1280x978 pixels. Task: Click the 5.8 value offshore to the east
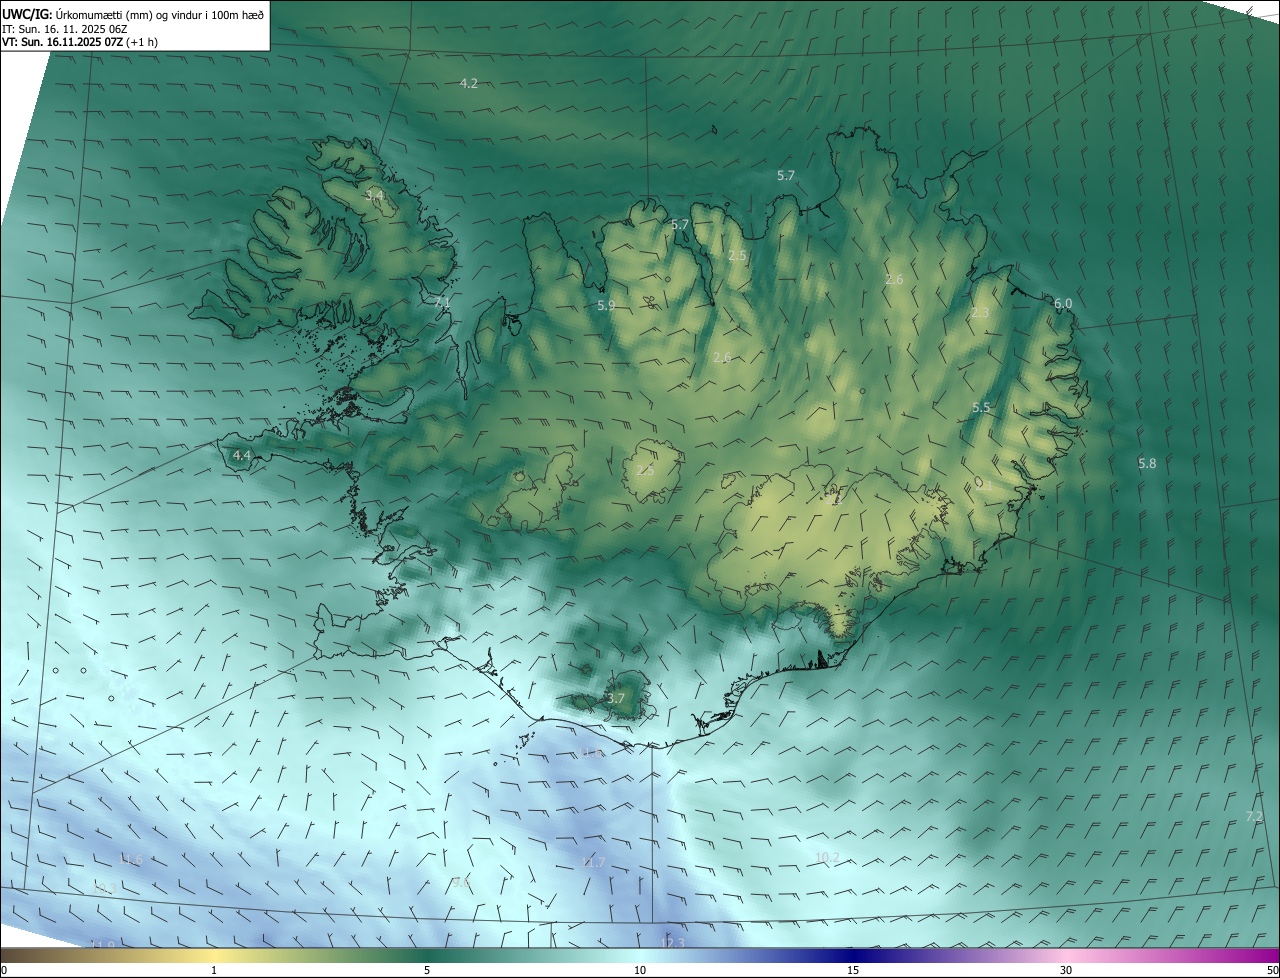point(1147,463)
